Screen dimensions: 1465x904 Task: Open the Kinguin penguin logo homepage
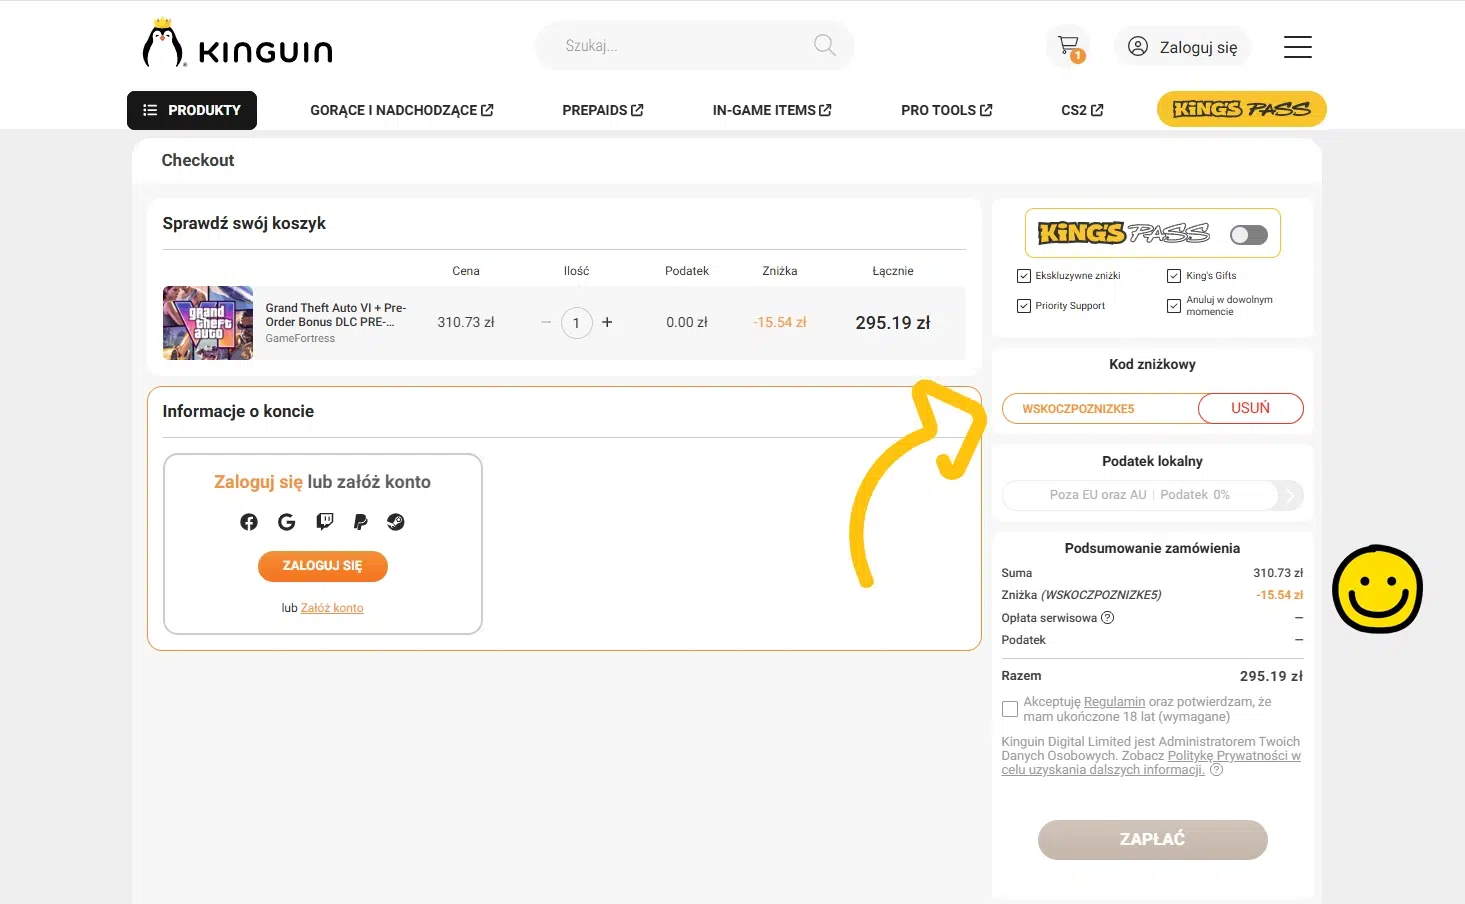237,45
